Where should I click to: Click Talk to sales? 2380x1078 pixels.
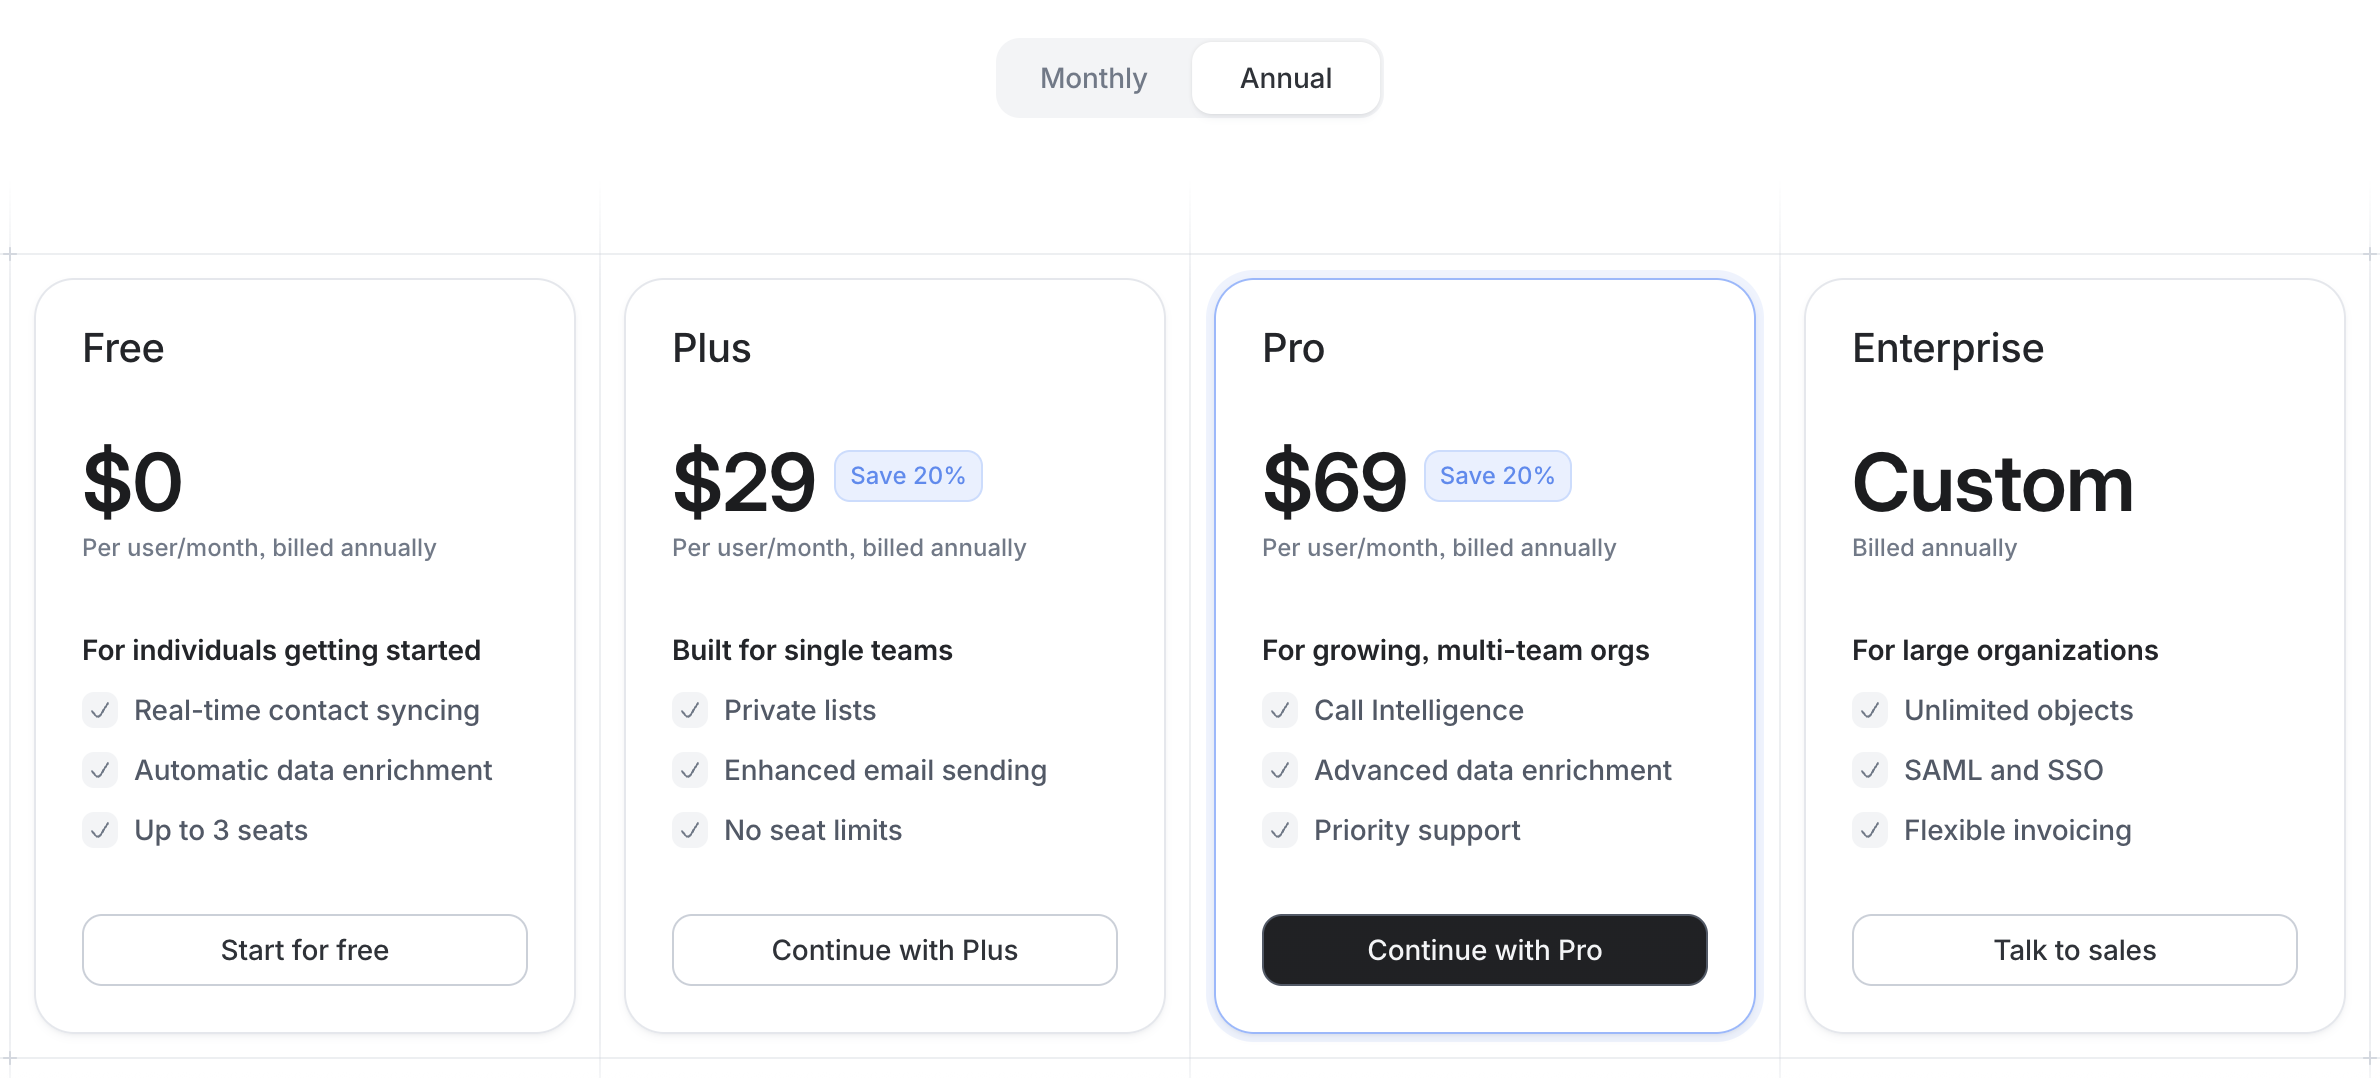coord(2073,950)
